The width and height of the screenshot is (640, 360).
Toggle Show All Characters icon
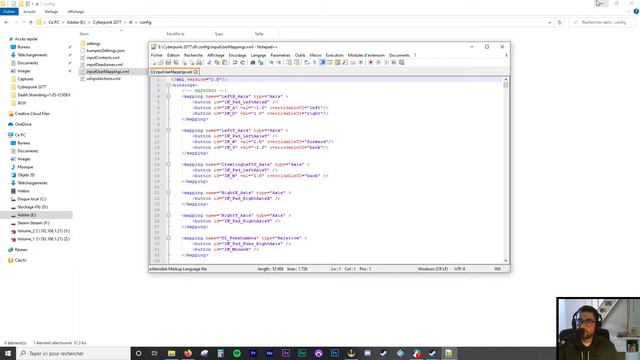pos(314,62)
